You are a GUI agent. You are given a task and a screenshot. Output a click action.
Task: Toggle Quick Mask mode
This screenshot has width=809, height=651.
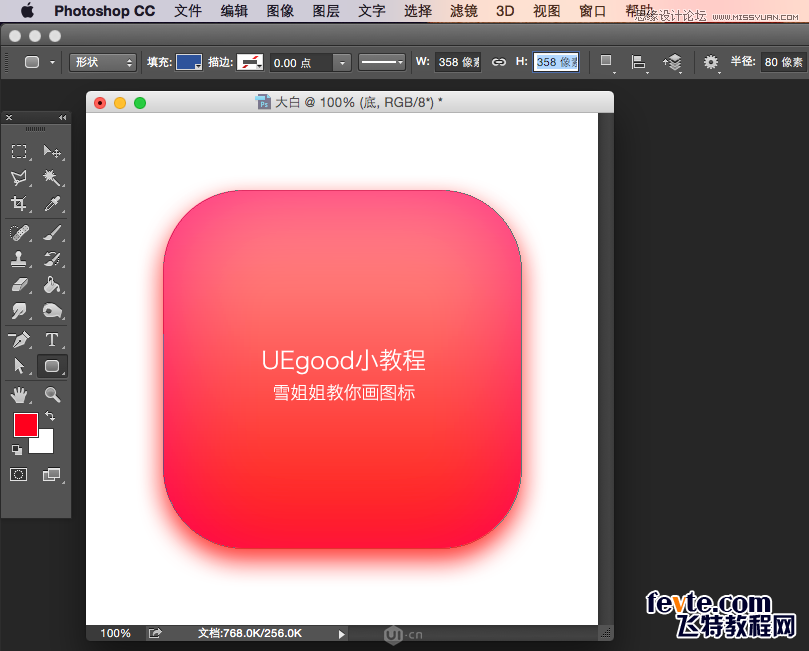coord(18,475)
